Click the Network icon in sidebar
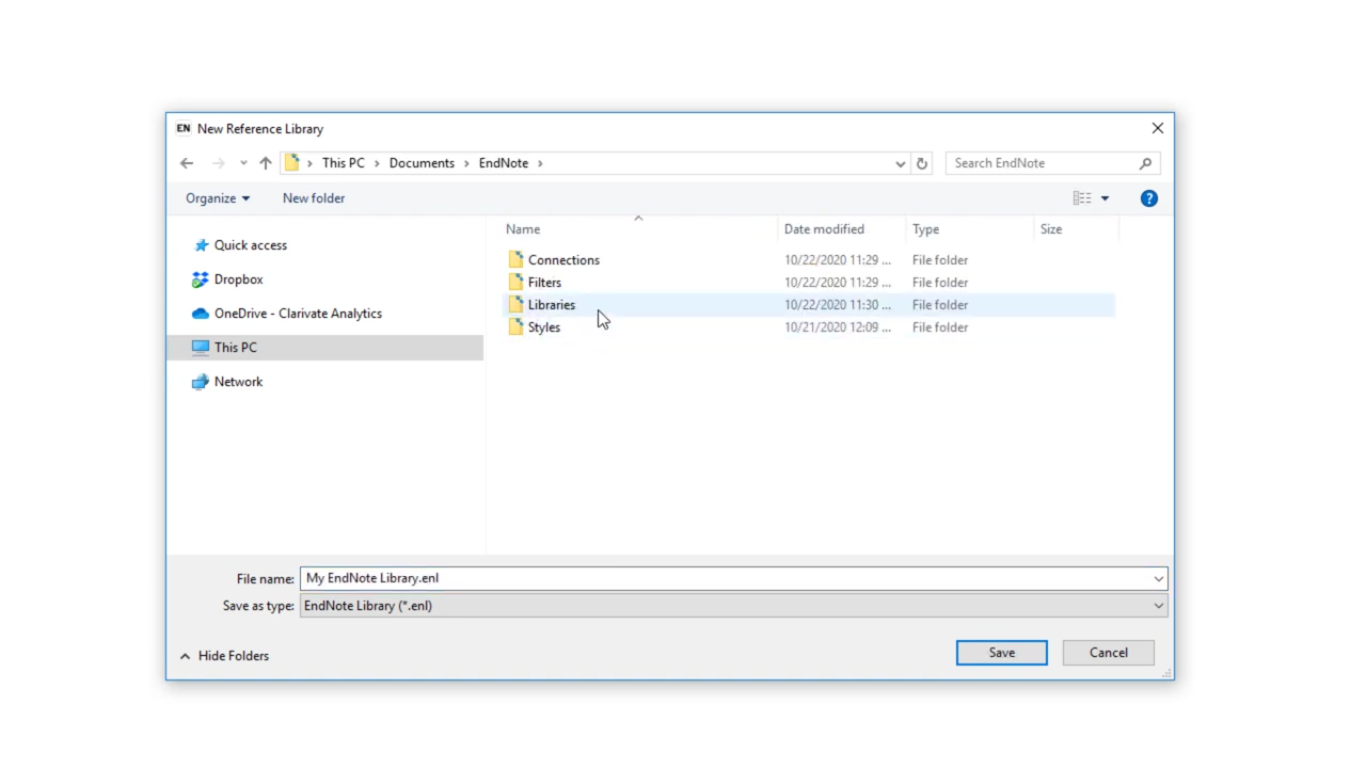 (x=200, y=381)
